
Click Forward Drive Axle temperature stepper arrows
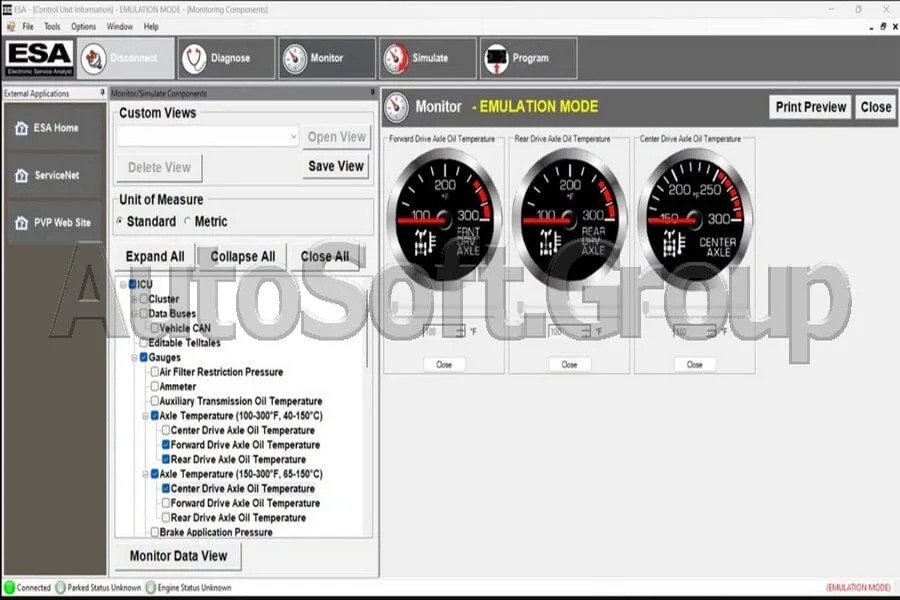[x=460, y=331]
